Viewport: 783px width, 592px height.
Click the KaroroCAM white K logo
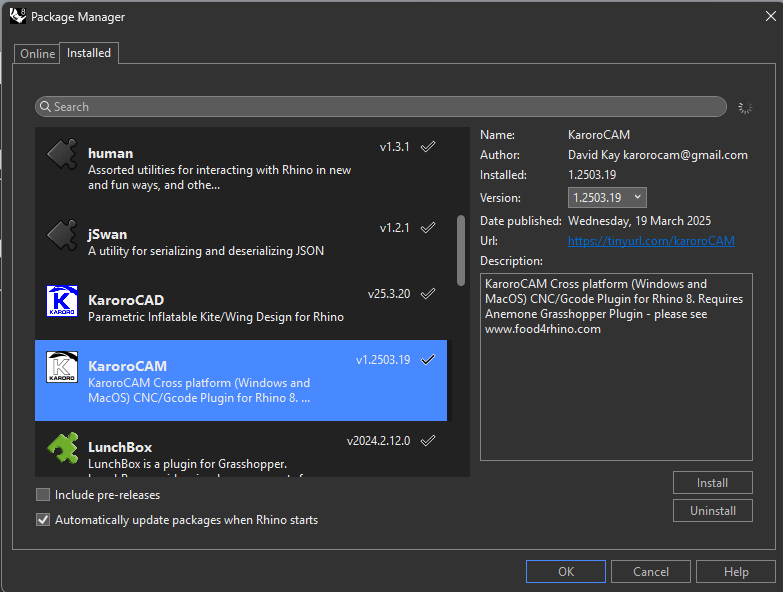[62, 367]
